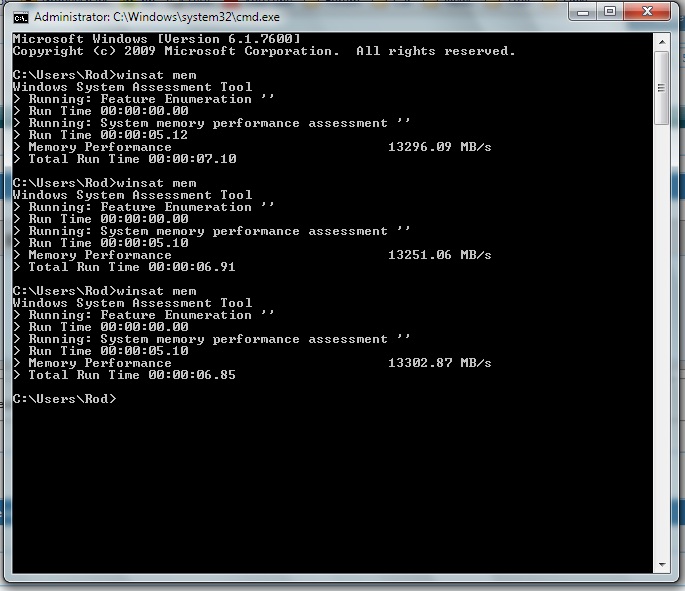
Task: Click the vertical scrollbar thumb
Action: click(x=662, y=88)
